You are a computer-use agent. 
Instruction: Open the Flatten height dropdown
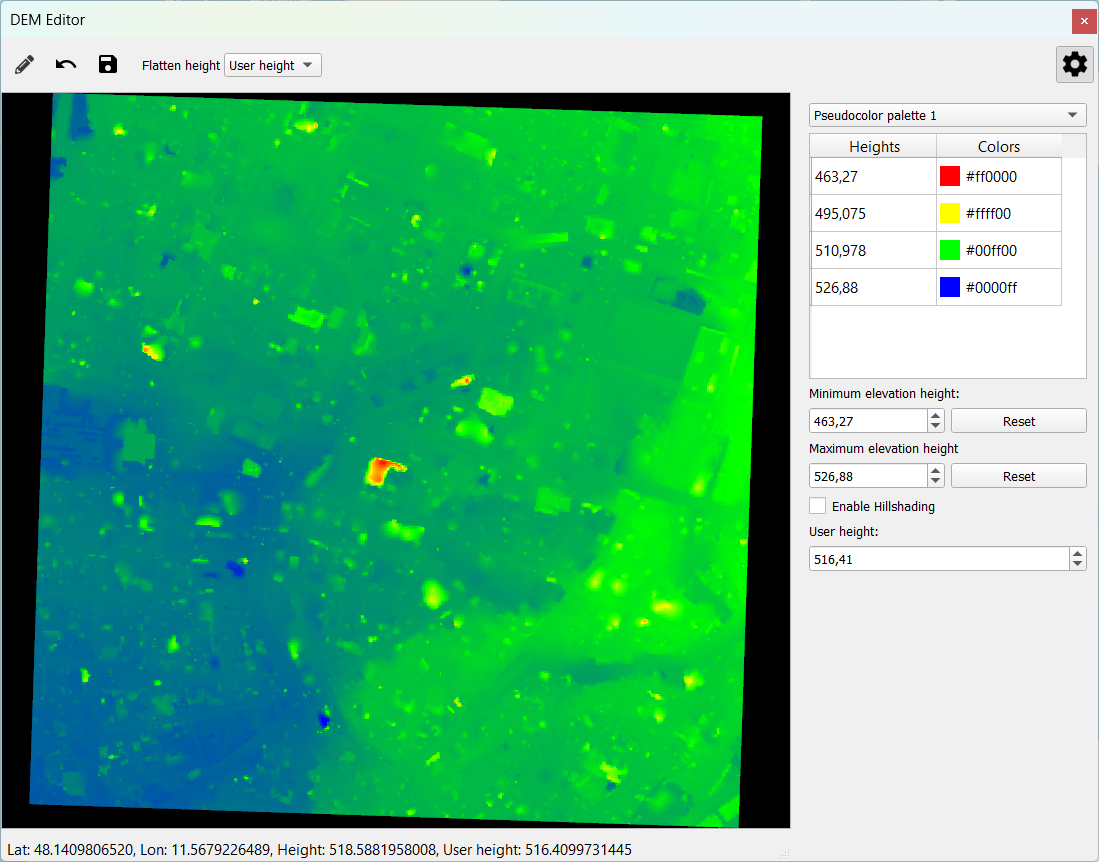pos(273,66)
